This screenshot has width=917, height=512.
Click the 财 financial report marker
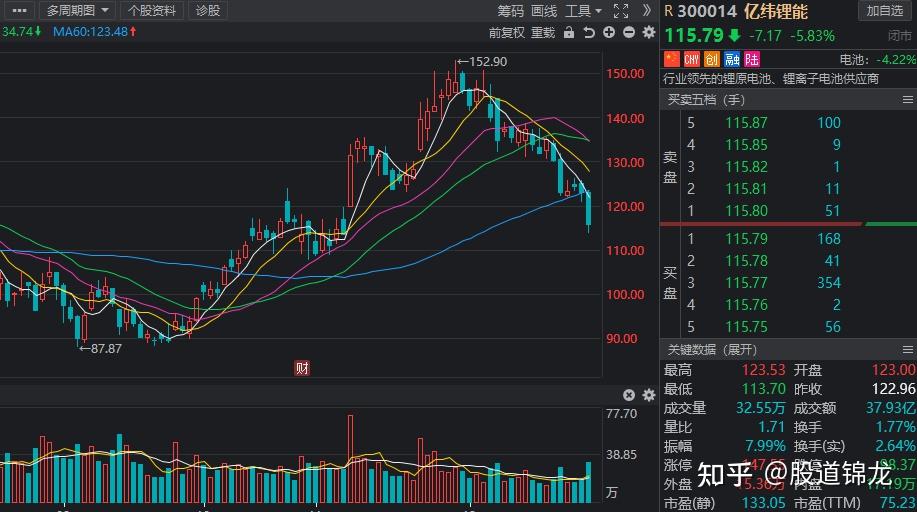click(302, 368)
